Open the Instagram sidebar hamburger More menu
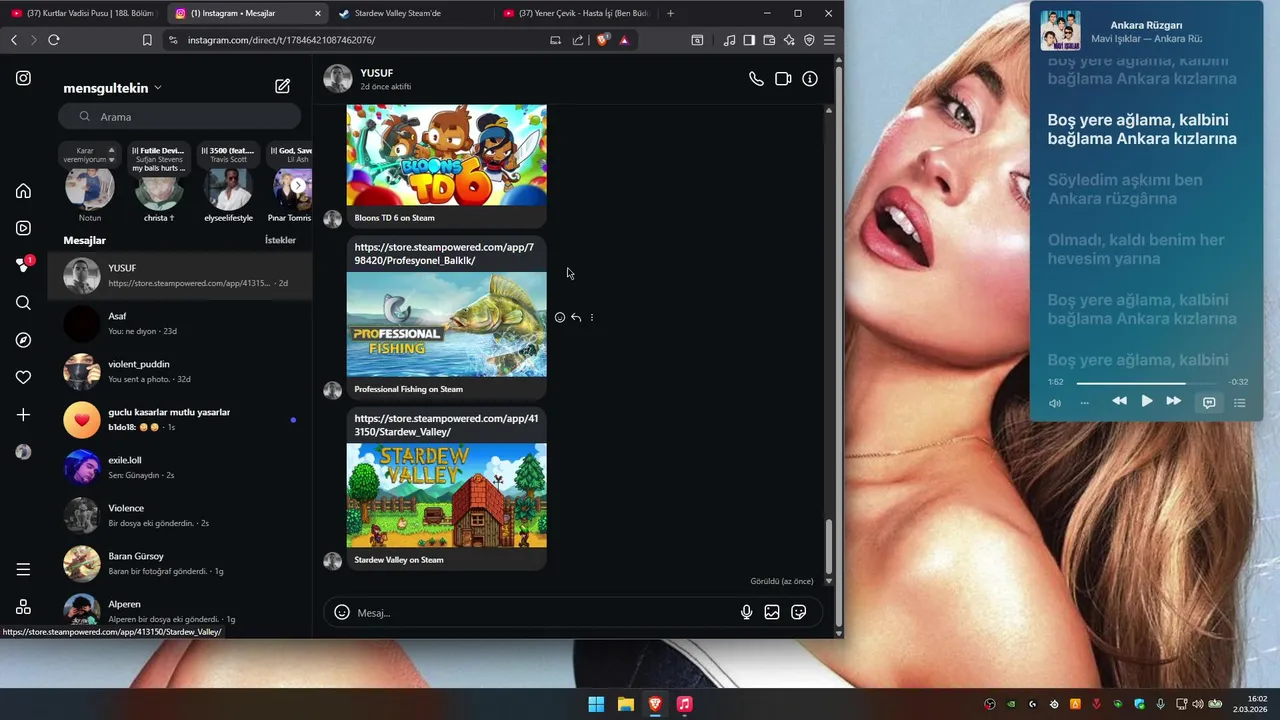The height and width of the screenshot is (720, 1280). point(23,569)
